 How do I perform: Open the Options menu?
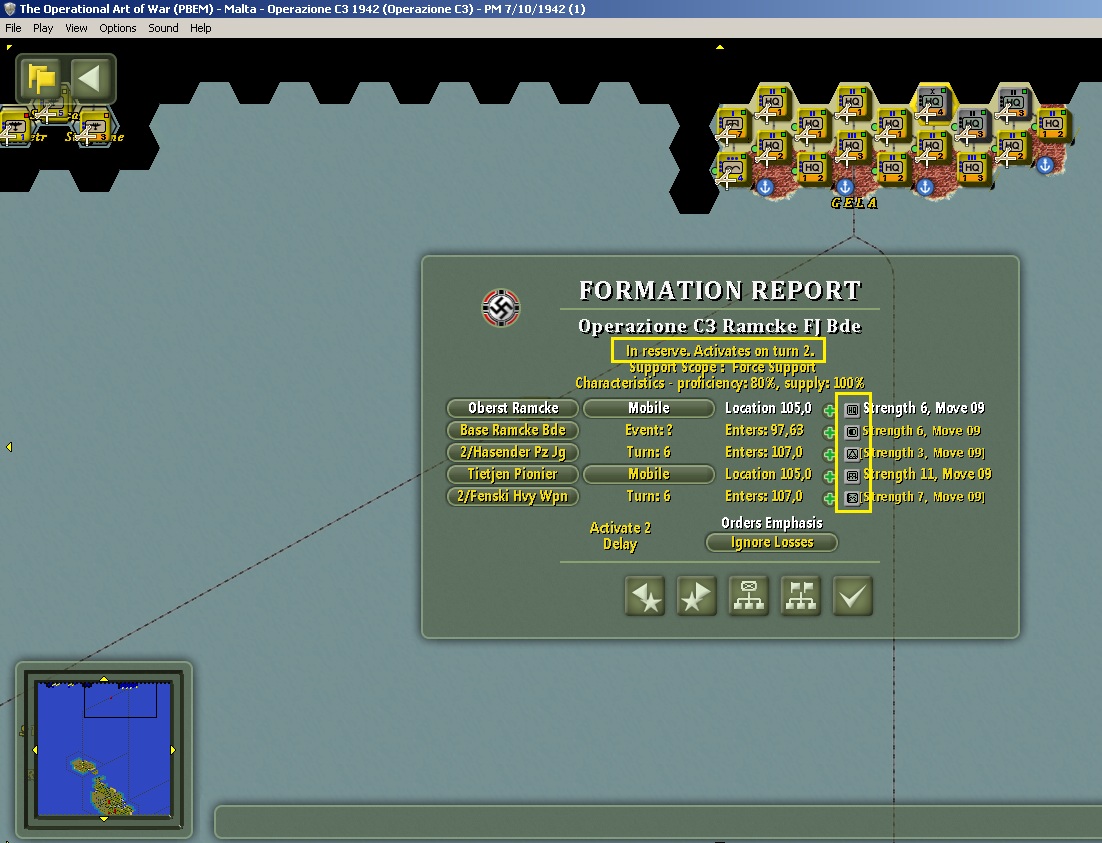pos(117,28)
